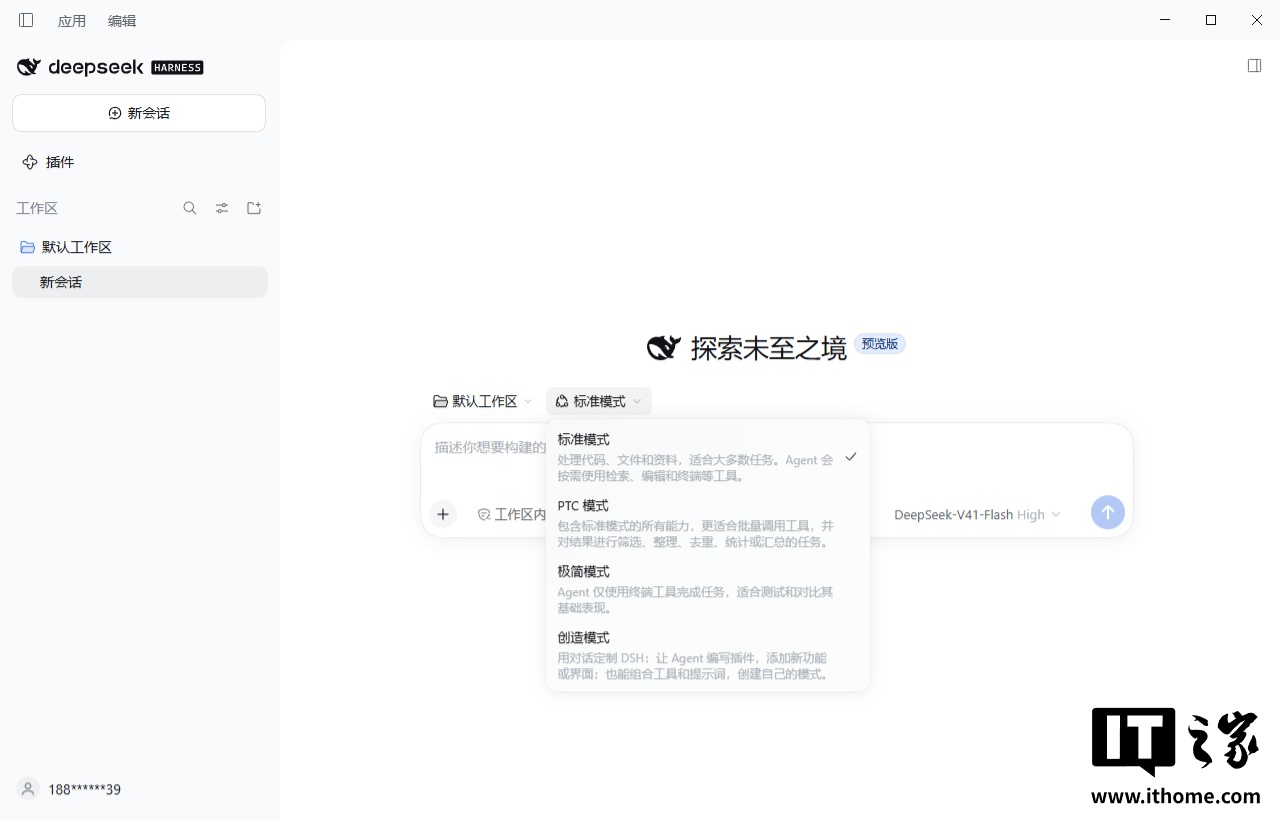Viewport: 1280px width, 820px height.
Task: Expand the 默认工作区 dropdown above input
Action: [x=482, y=401]
